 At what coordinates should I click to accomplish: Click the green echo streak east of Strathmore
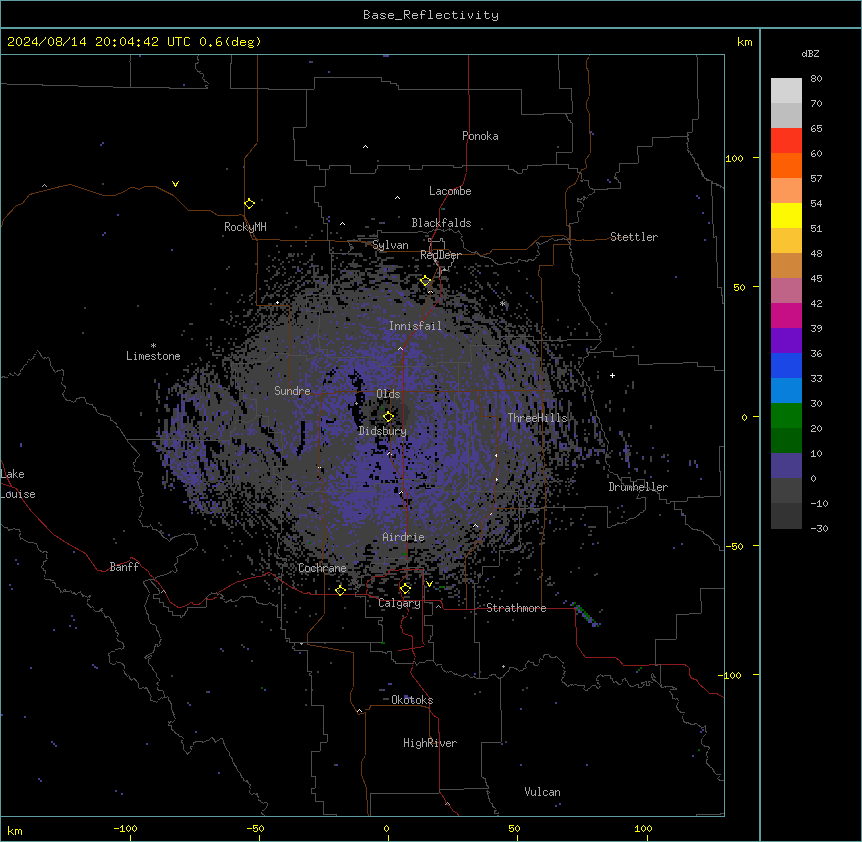[x=585, y=614]
